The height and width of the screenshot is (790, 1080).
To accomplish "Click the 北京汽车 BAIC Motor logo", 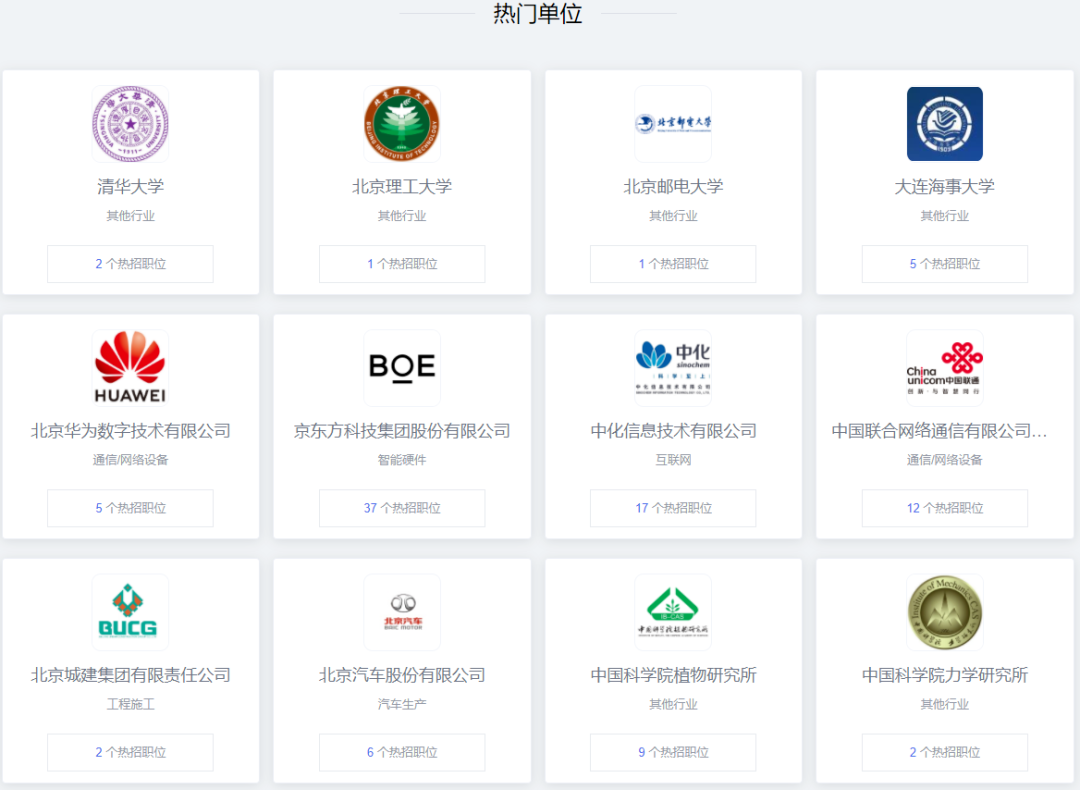I will click(x=401, y=611).
